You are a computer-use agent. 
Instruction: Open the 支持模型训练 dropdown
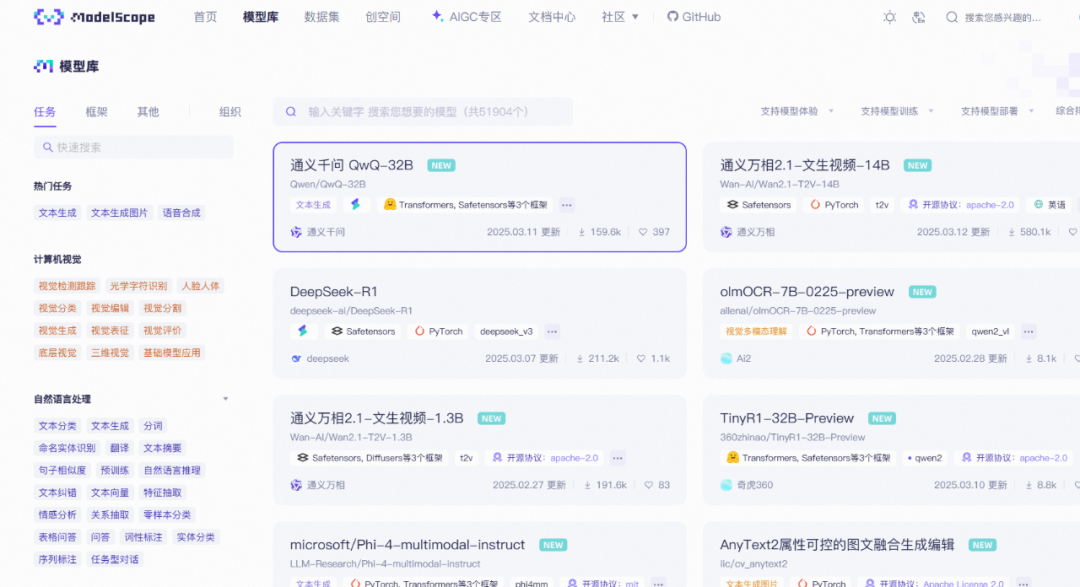(897, 111)
